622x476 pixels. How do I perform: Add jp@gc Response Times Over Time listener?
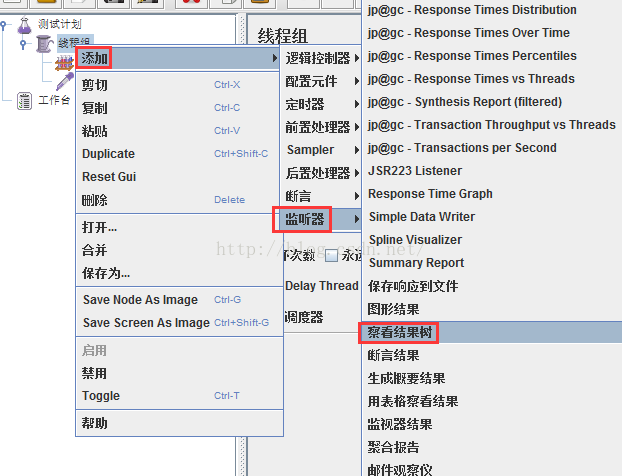click(x=492, y=33)
